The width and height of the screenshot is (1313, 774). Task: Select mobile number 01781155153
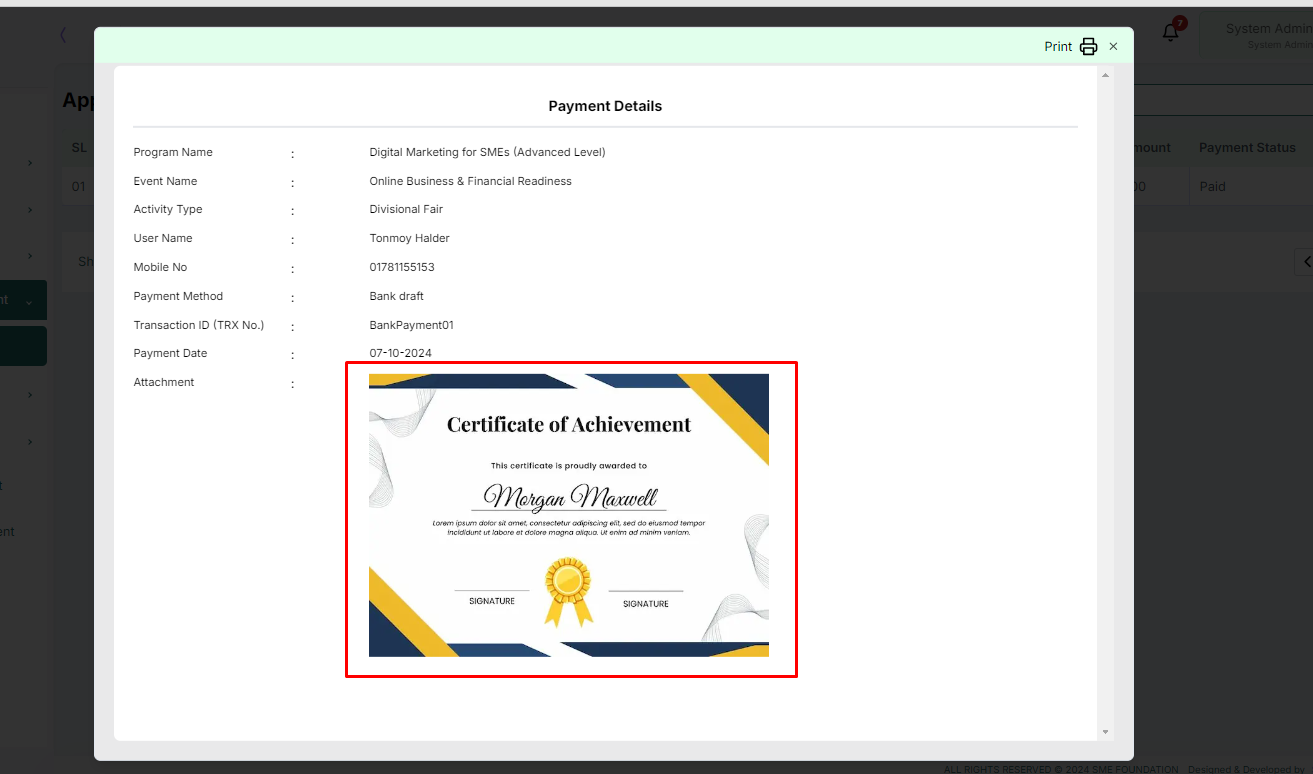point(402,267)
